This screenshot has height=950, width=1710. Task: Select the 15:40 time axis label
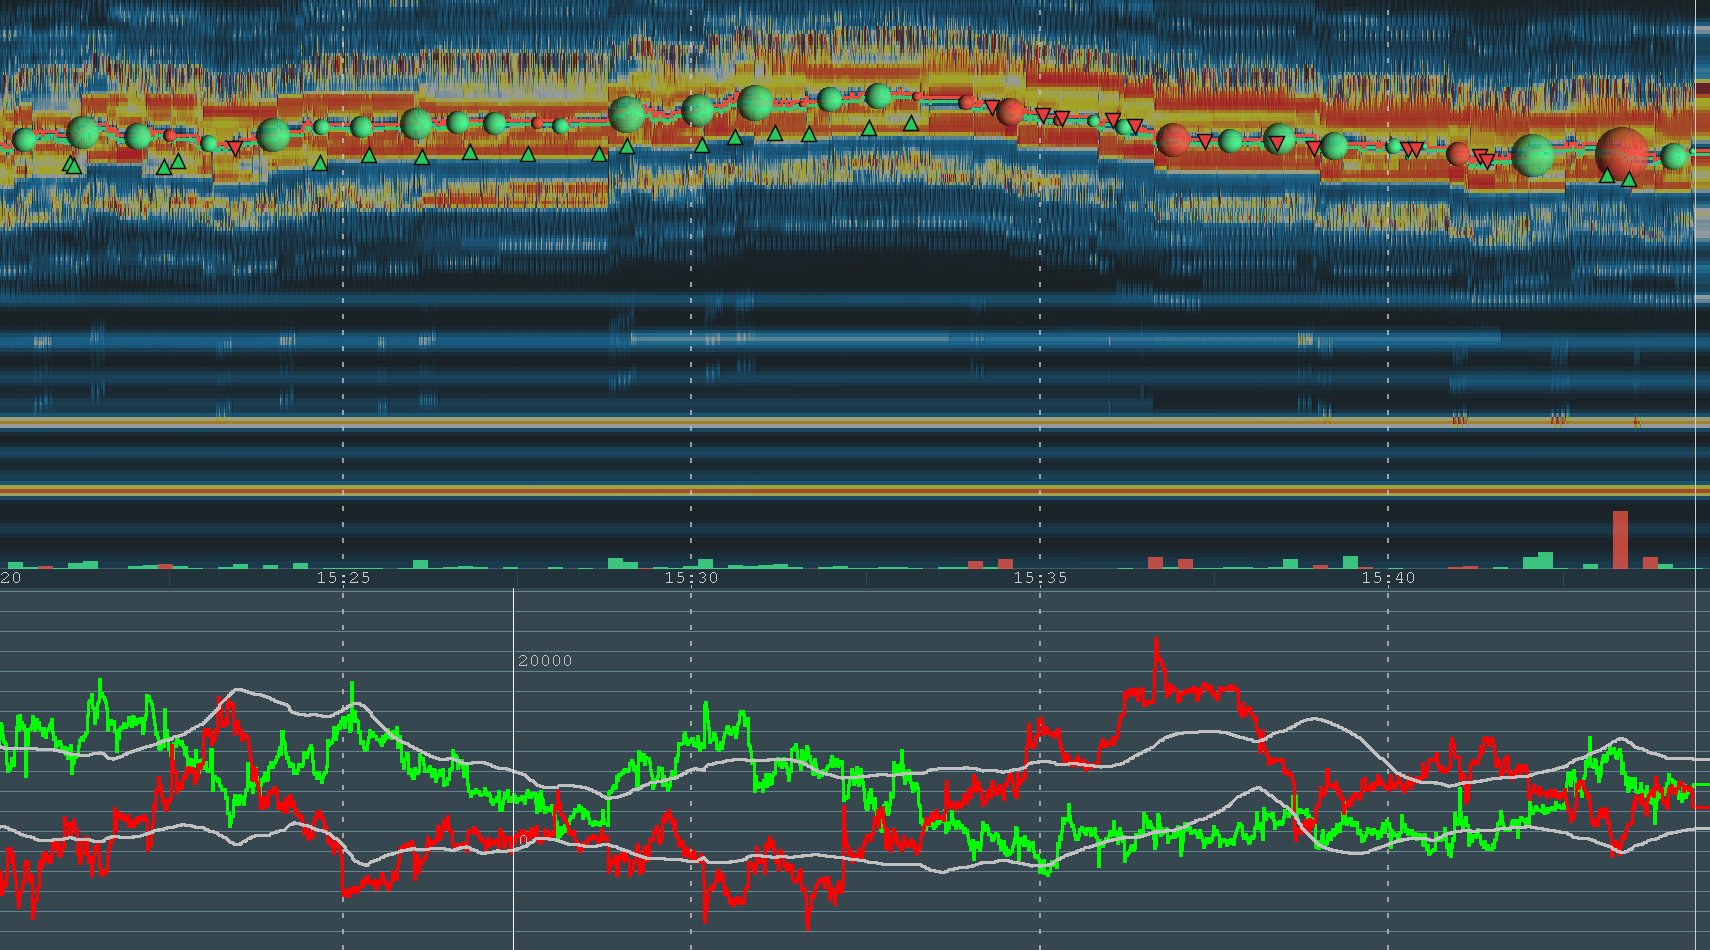coord(1388,578)
